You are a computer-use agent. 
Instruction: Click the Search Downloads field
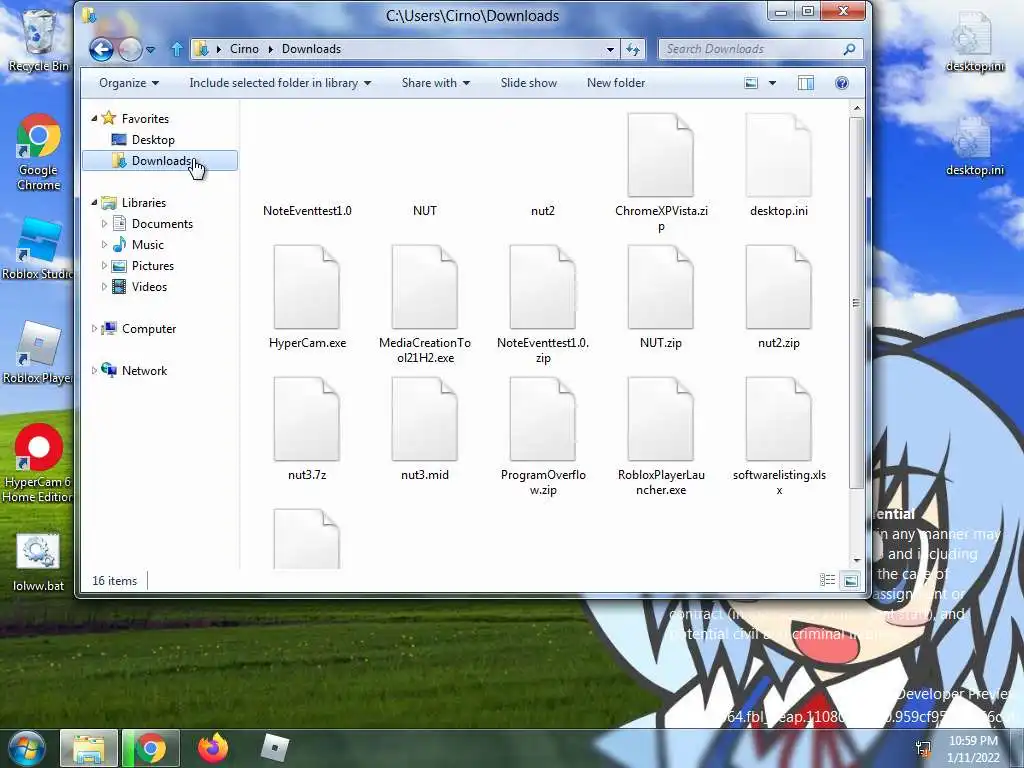point(760,49)
